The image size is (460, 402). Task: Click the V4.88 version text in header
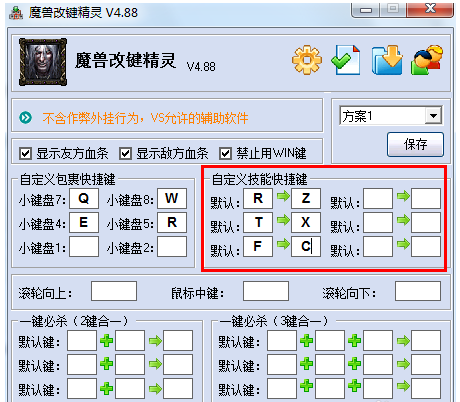click(201, 67)
